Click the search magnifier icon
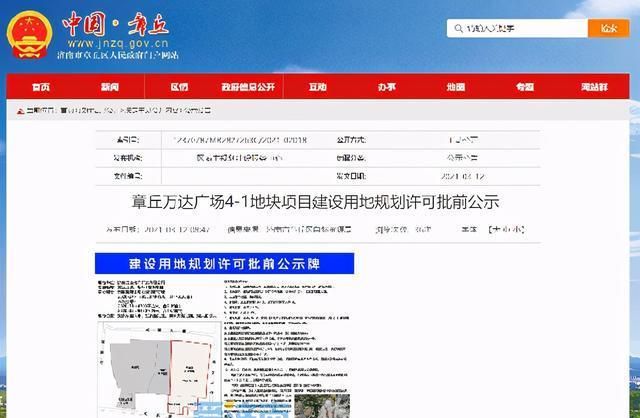This screenshot has height=418, width=640. (458, 28)
